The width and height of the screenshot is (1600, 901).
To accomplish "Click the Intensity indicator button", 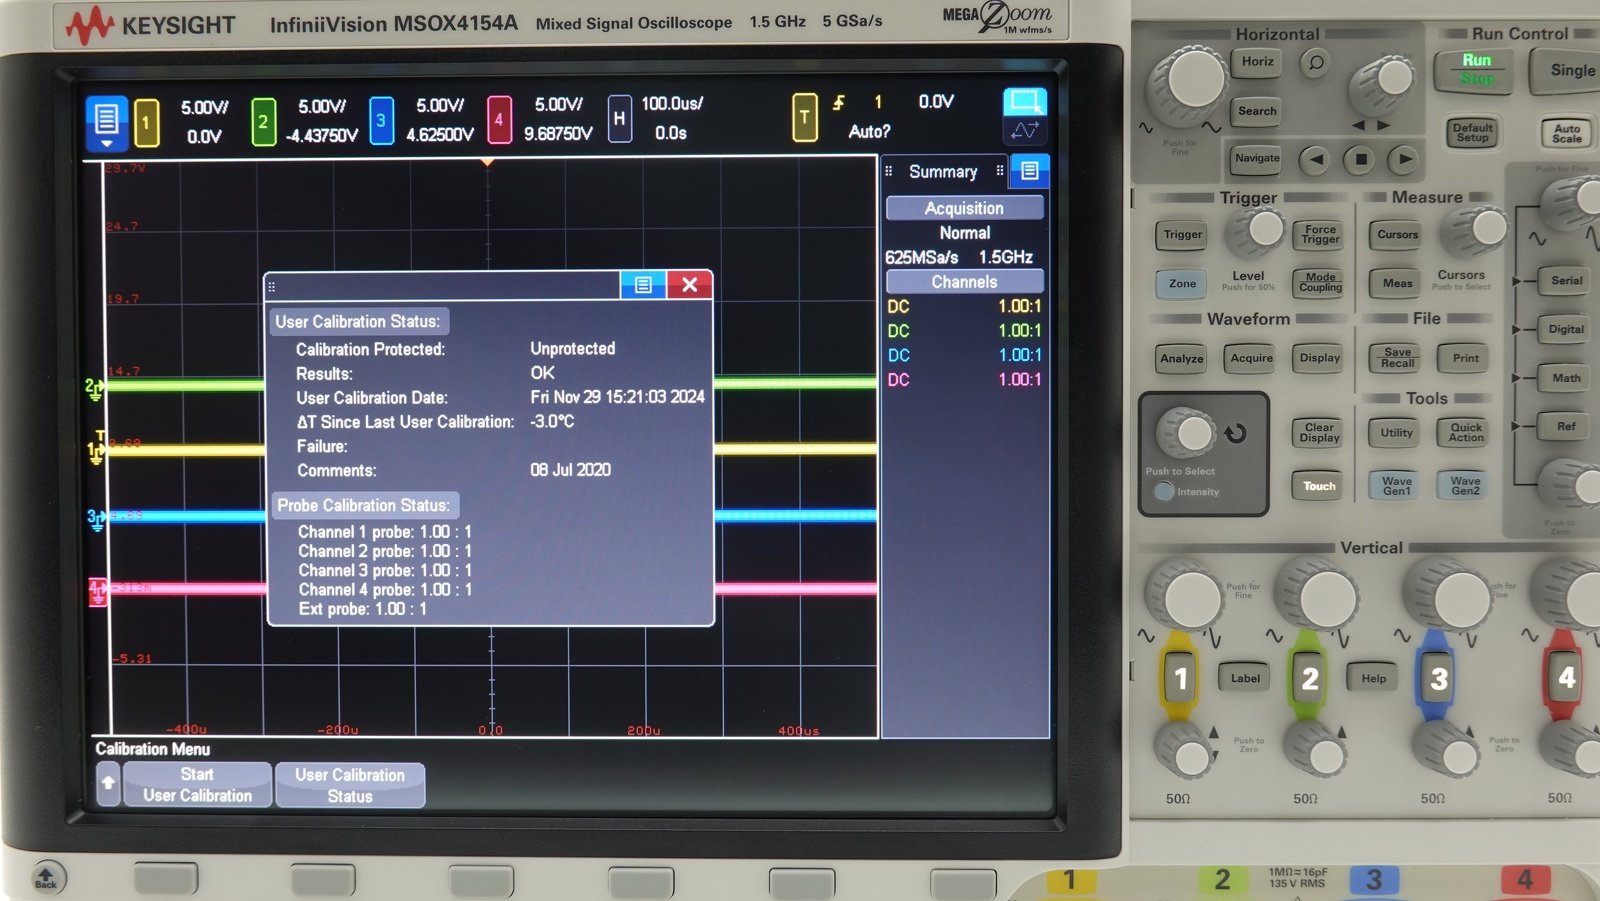I will 1164,491.
